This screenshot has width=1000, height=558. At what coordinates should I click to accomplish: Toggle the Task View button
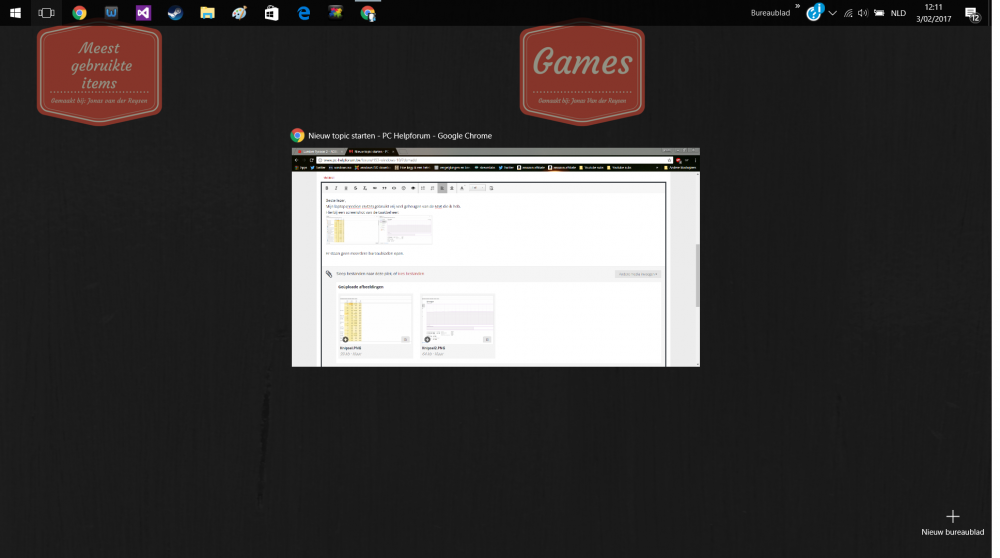pos(46,13)
